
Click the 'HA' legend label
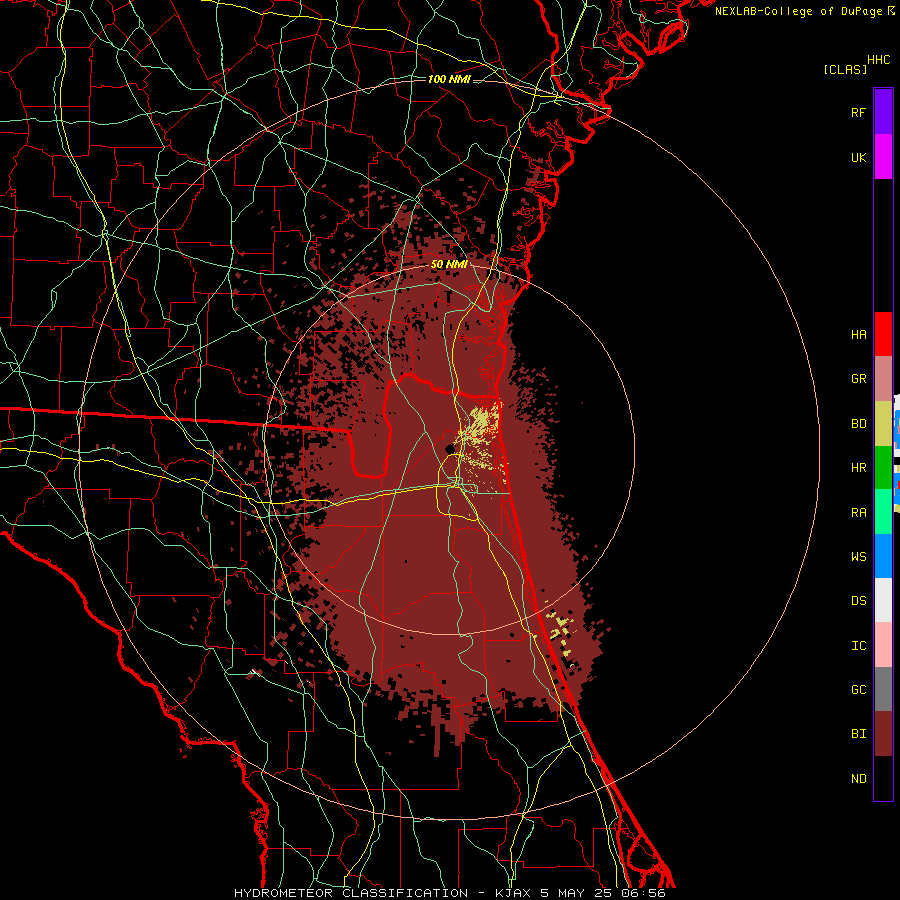(858, 335)
